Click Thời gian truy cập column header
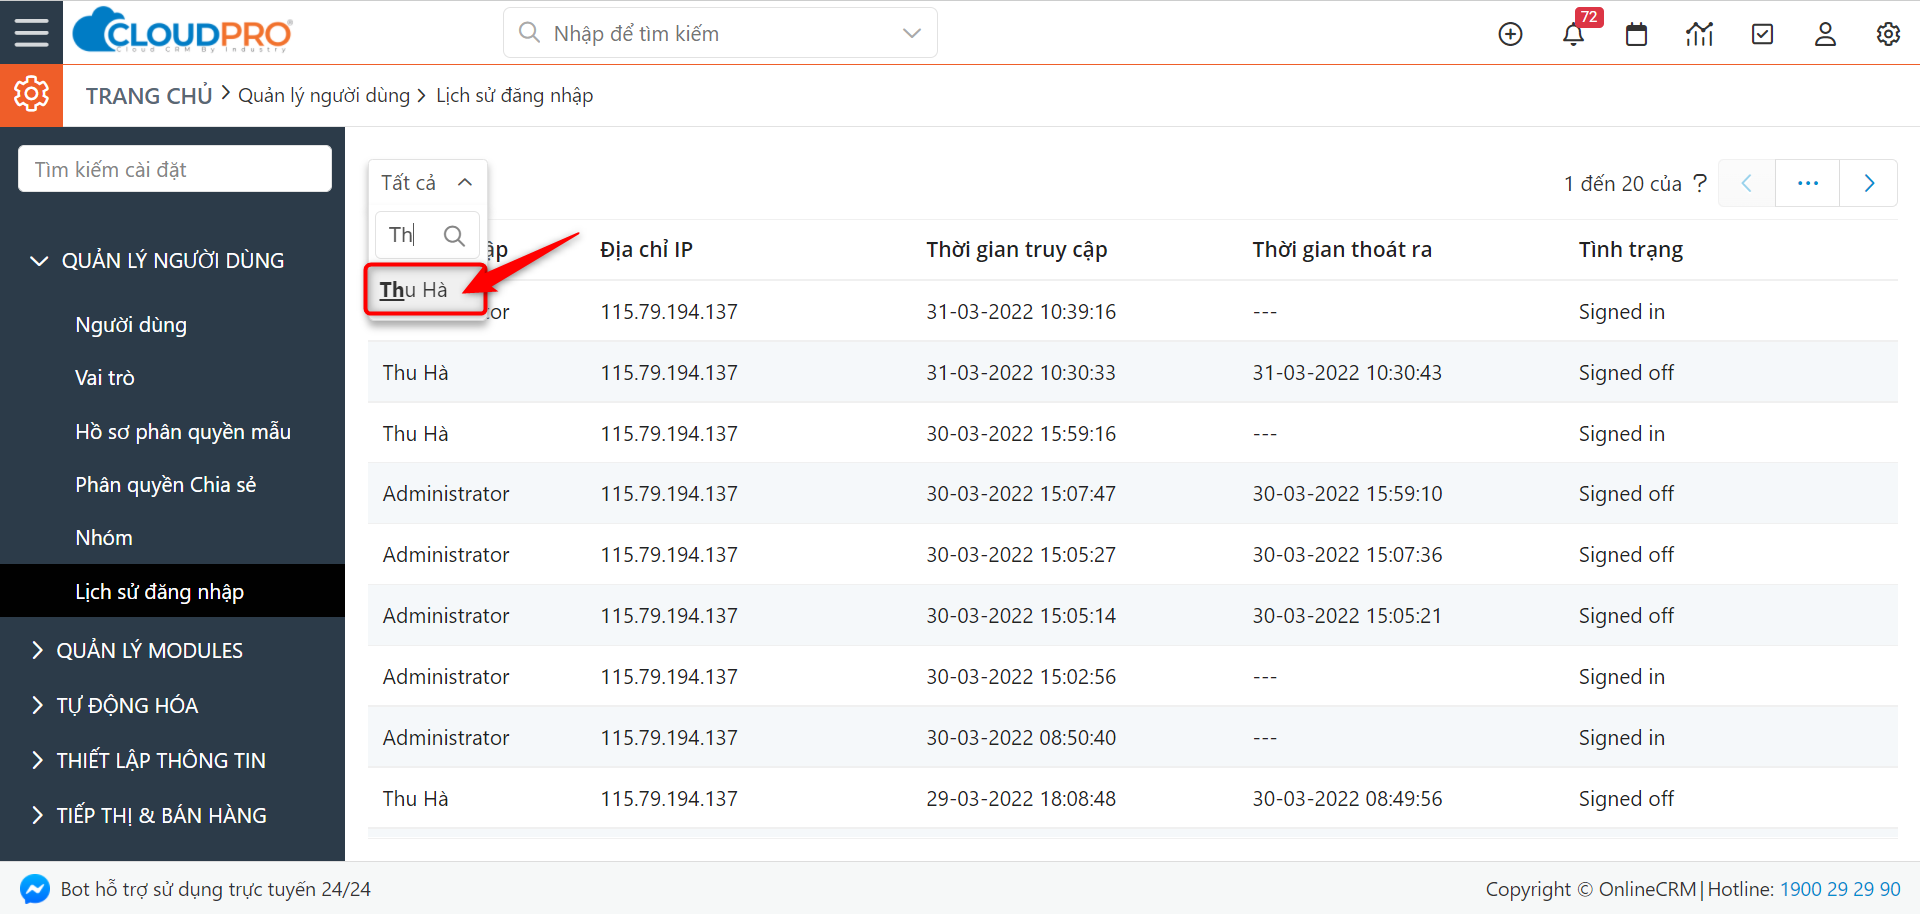This screenshot has height=914, width=1920. point(1016,250)
